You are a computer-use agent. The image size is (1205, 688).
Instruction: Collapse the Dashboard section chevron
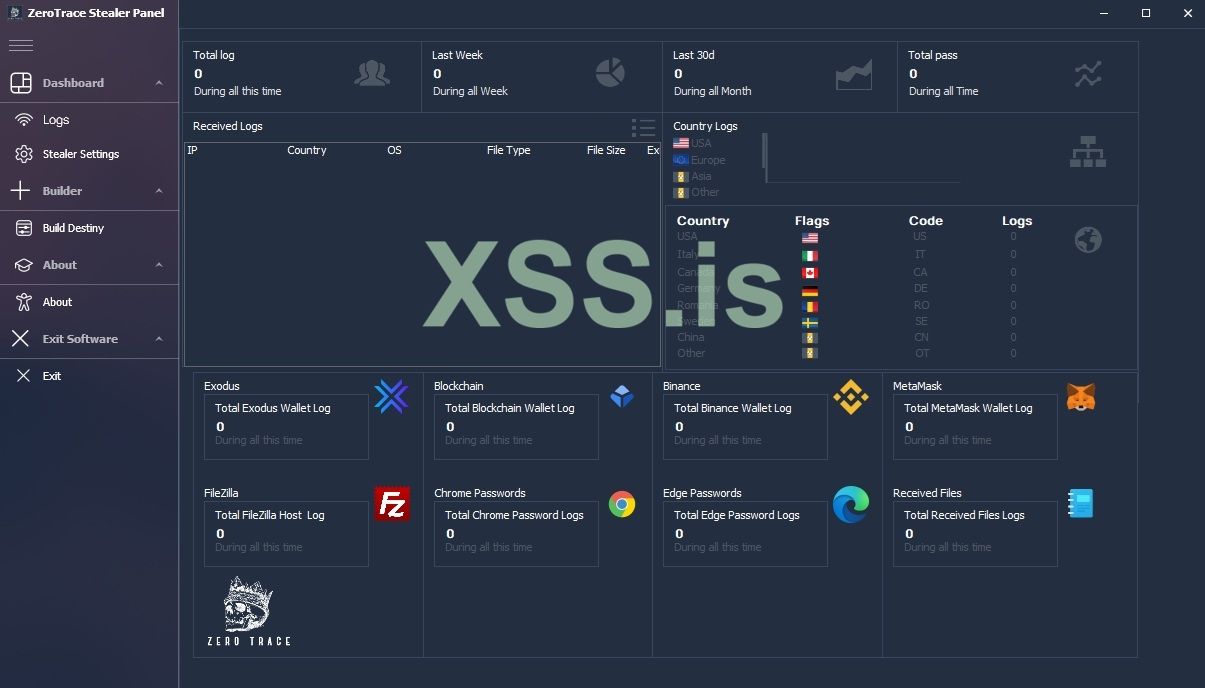point(159,83)
